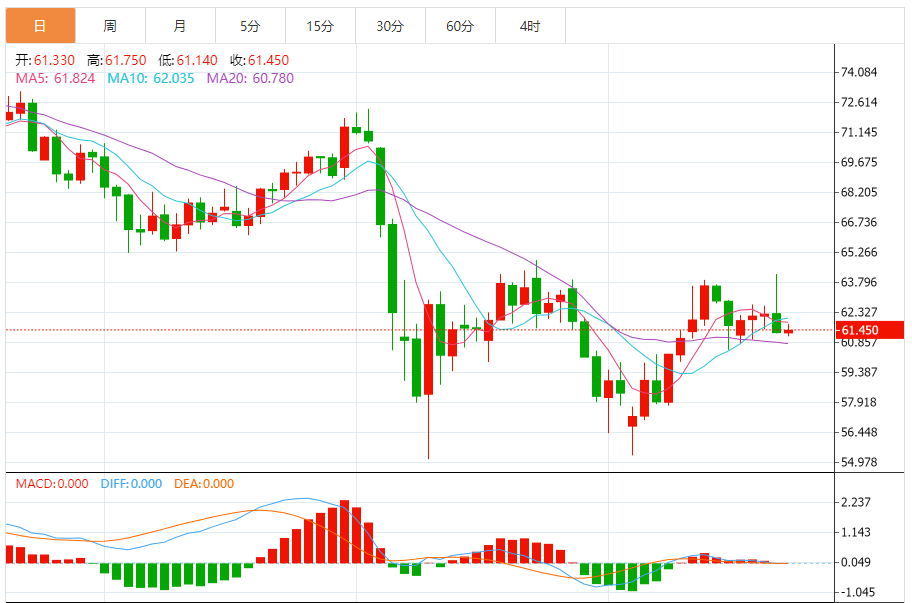Click the DEA value label

[x=204, y=484]
